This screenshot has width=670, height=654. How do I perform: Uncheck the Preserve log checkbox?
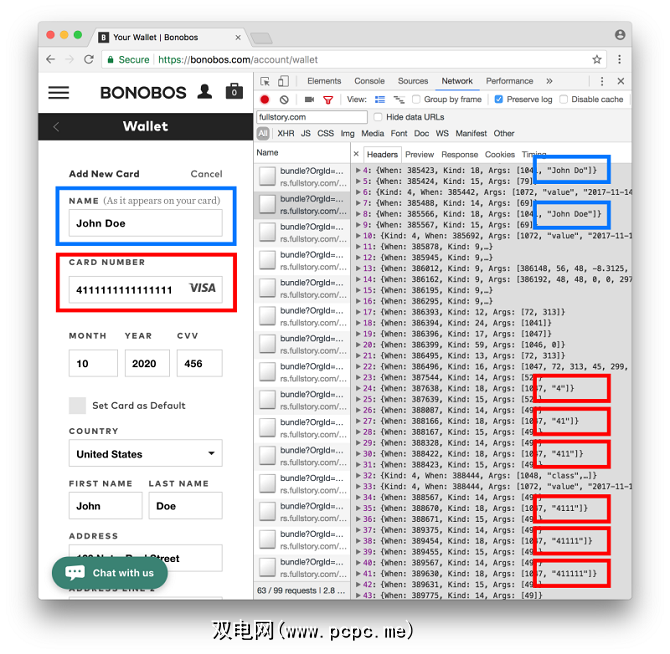pos(499,100)
